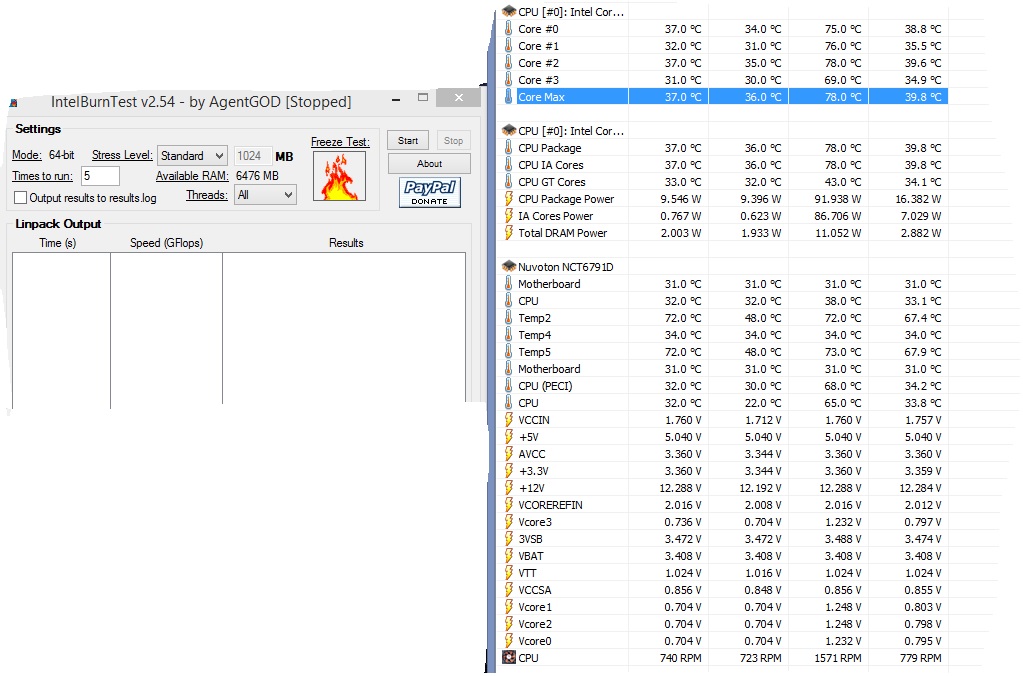Select the AVCC sensor row label

tap(532, 453)
